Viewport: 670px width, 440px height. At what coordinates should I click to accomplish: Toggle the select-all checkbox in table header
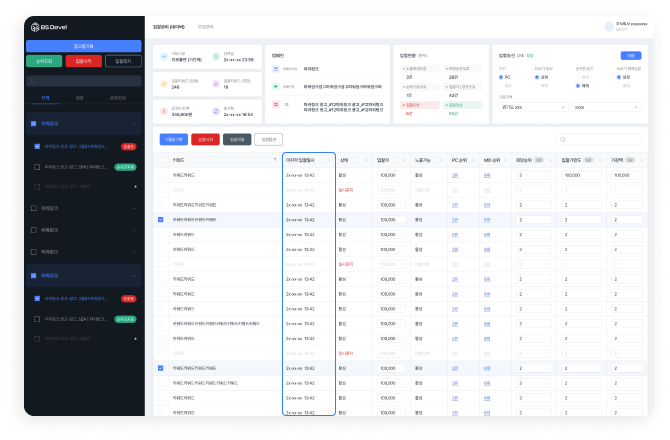[x=161, y=160]
